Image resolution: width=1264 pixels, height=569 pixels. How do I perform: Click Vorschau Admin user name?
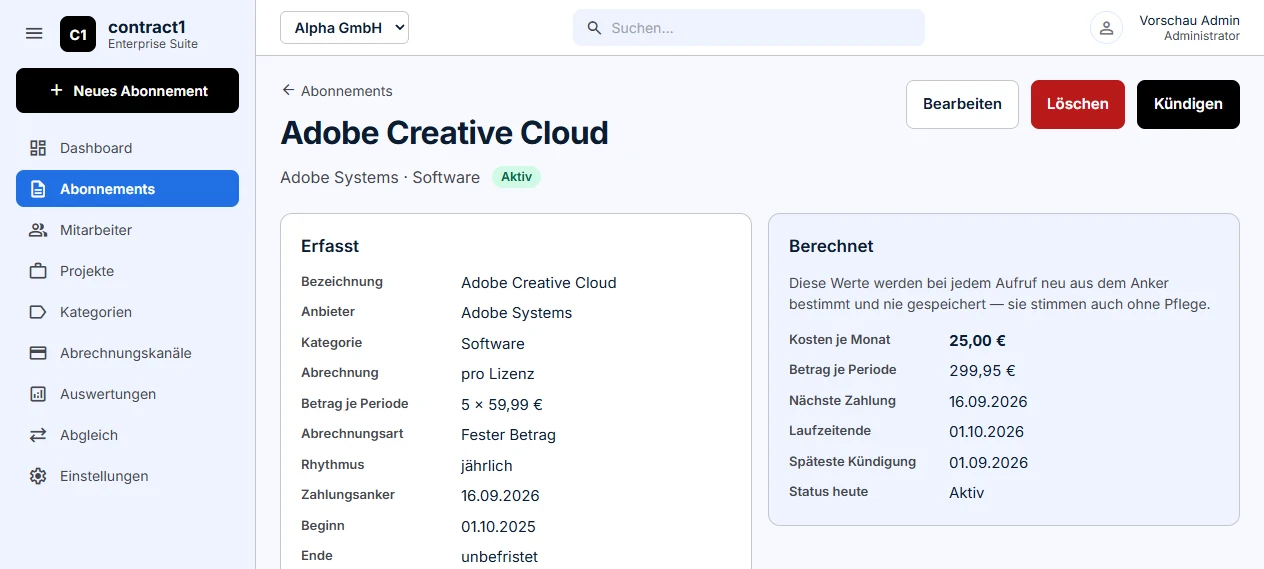(1190, 20)
